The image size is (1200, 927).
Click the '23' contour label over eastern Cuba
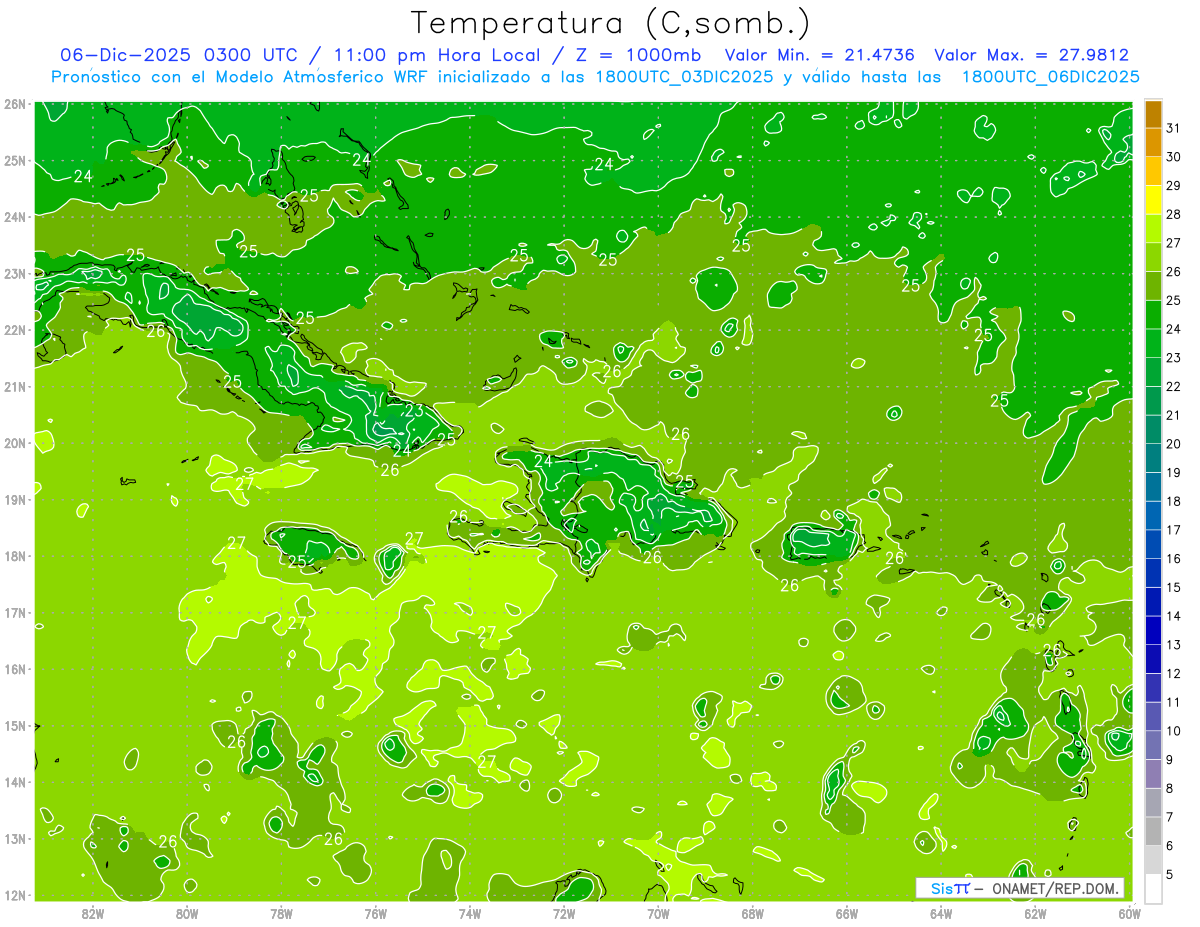(x=414, y=410)
